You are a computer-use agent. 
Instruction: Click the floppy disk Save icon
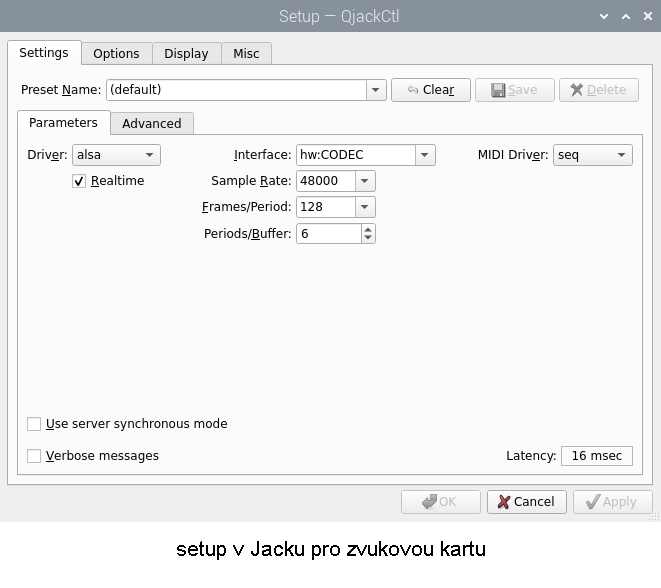pos(498,90)
